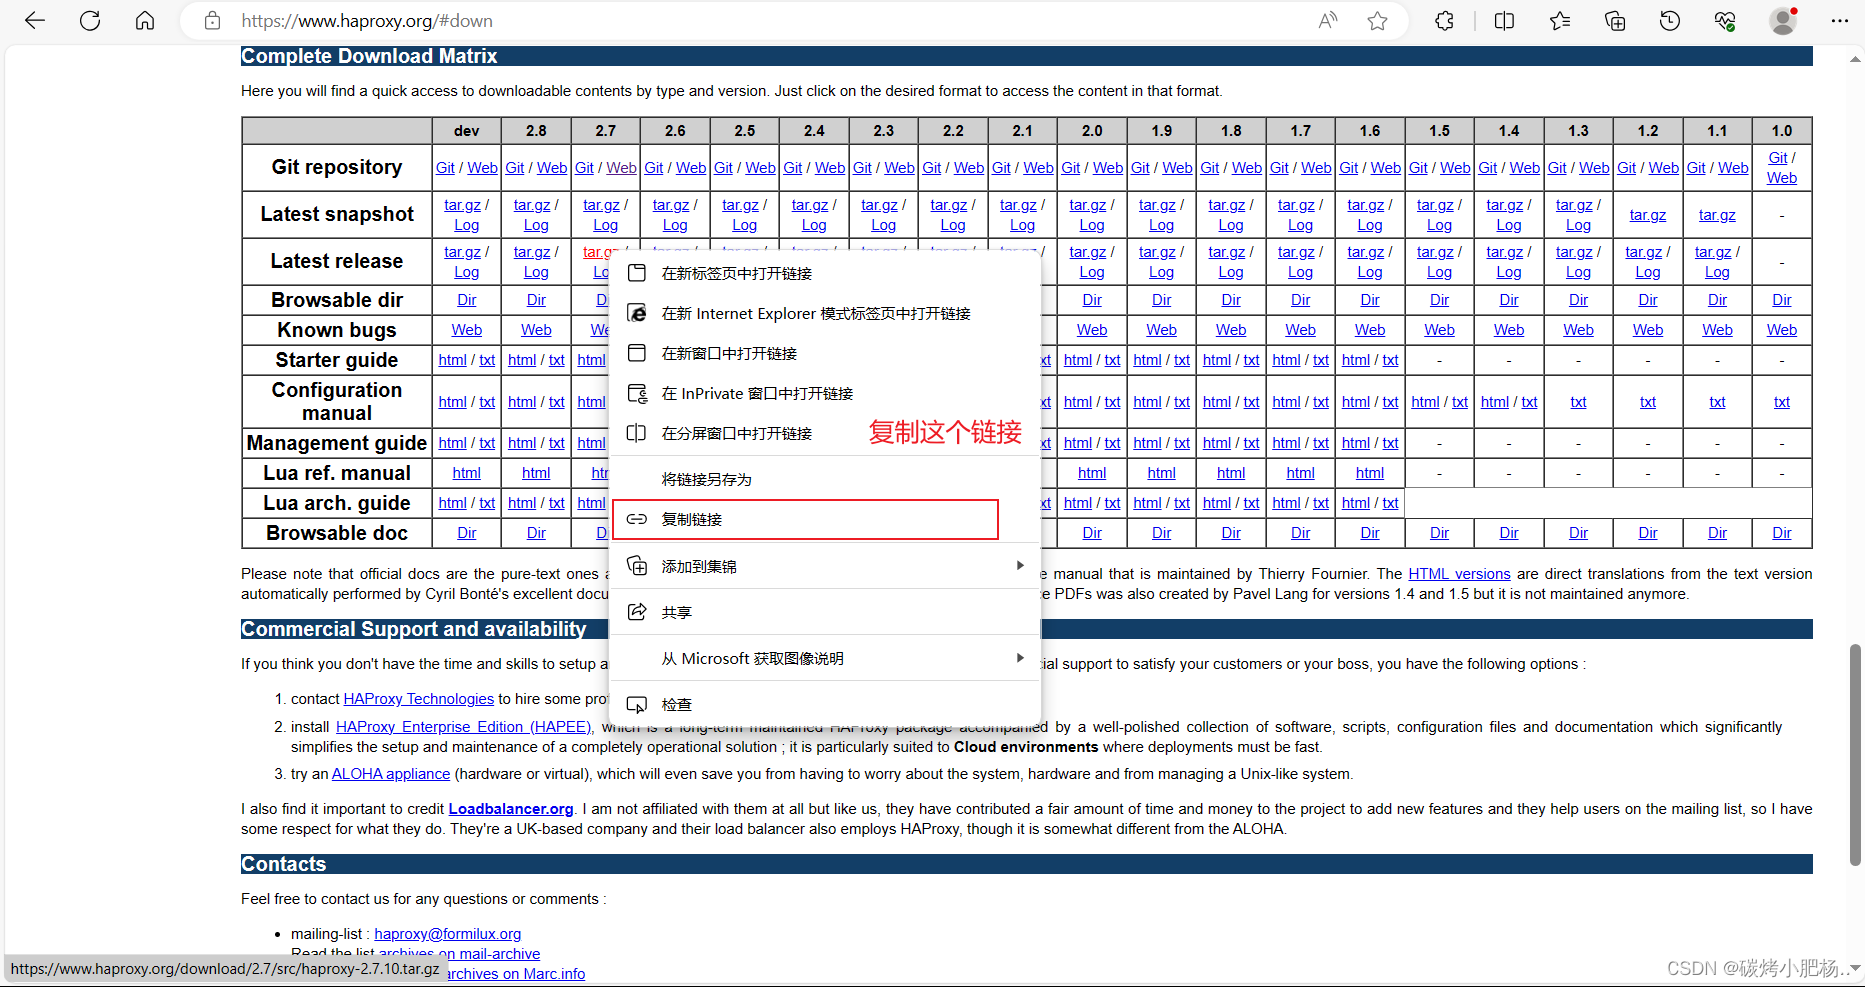Screen dimensions: 1865x987
Task: Click the page vertical scrollbar thumb
Action: coord(1855,754)
